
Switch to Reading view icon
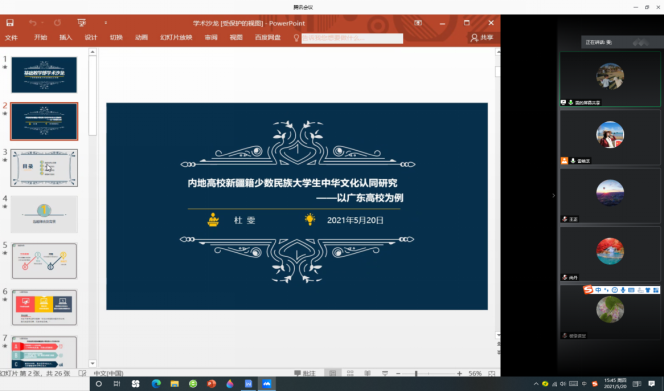click(368, 373)
